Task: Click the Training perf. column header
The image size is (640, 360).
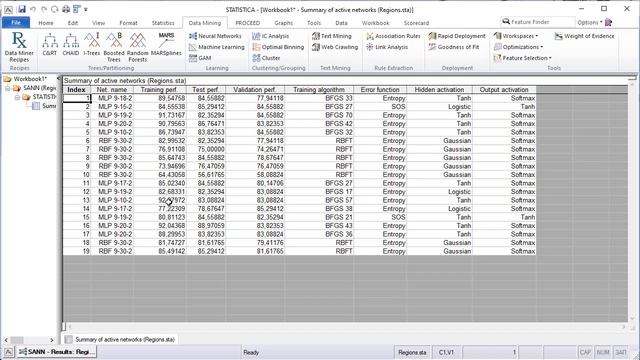Action: 160,89
